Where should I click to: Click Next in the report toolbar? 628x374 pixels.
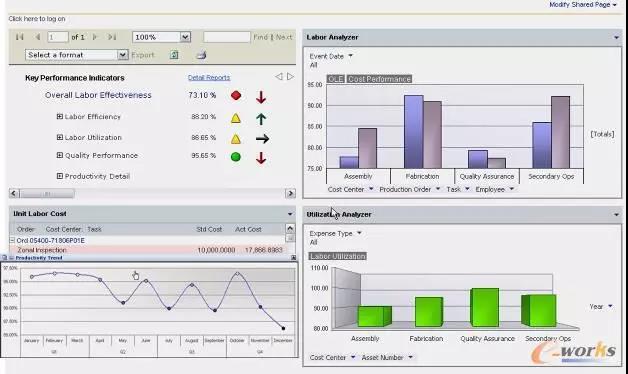(x=284, y=37)
